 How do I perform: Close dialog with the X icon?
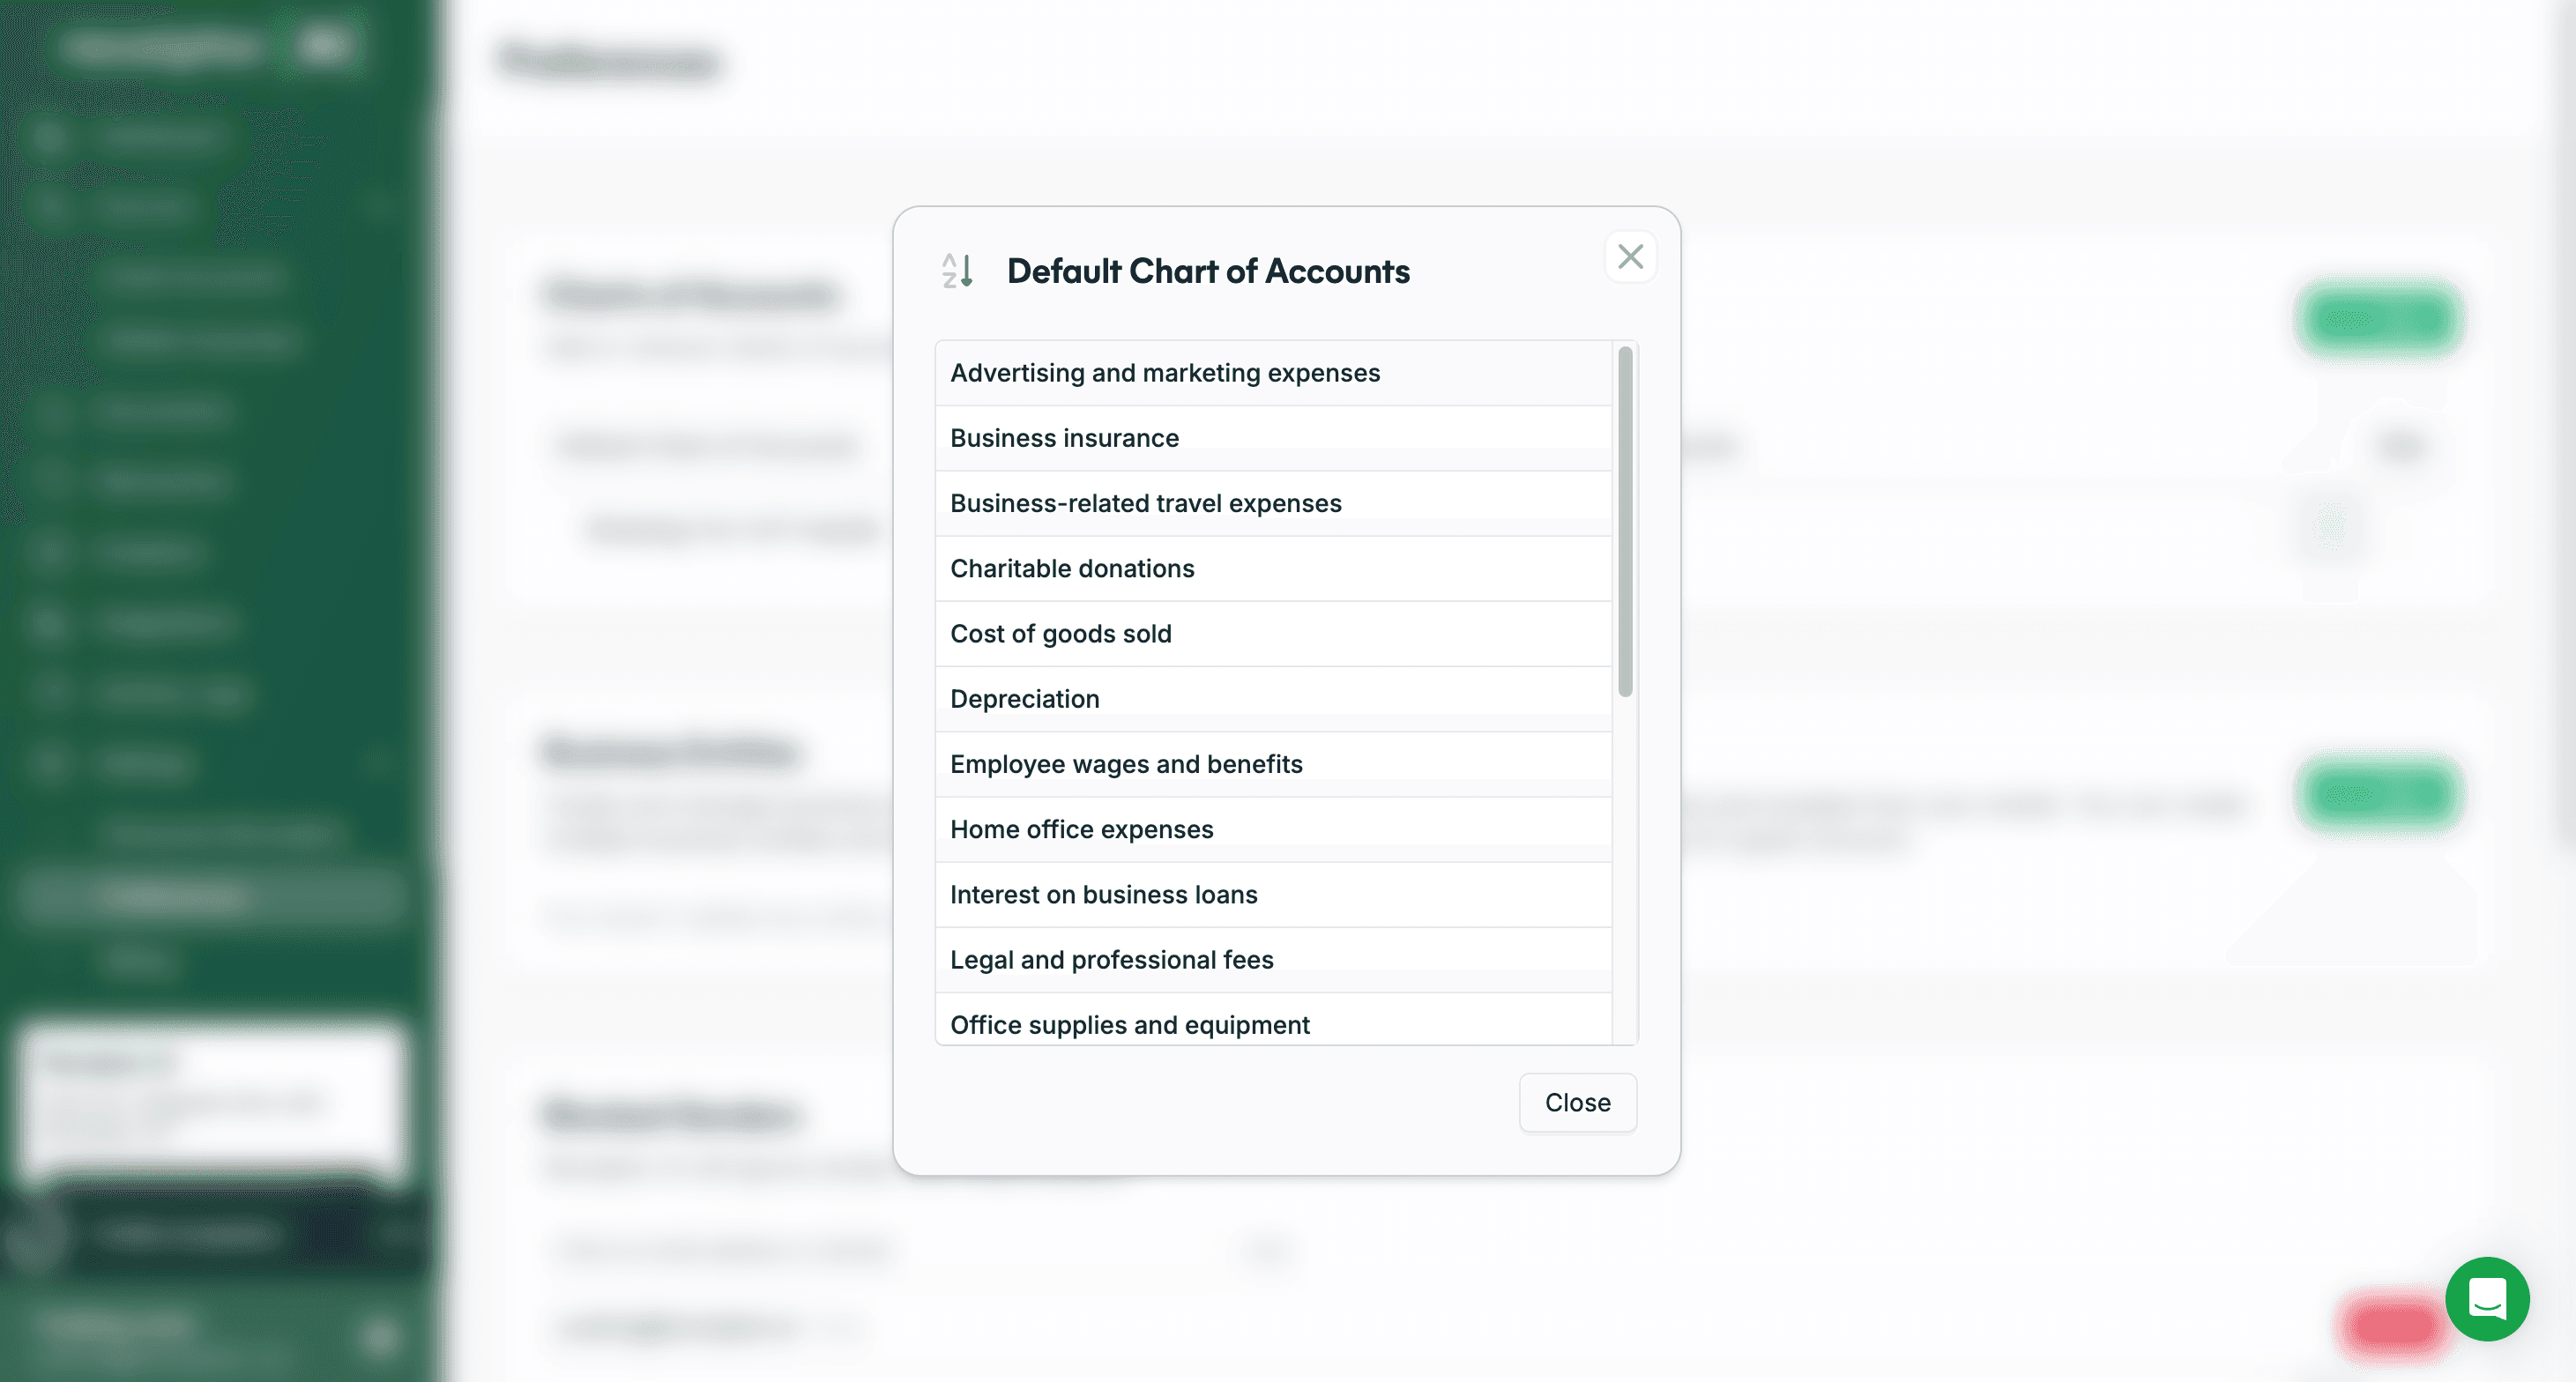[x=1630, y=257]
